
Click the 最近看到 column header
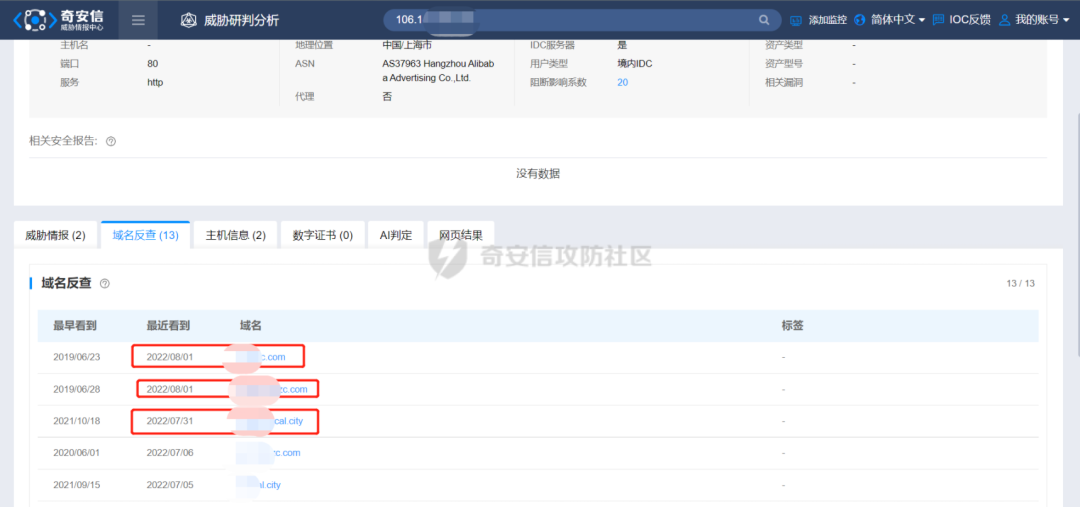(x=168, y=326)
